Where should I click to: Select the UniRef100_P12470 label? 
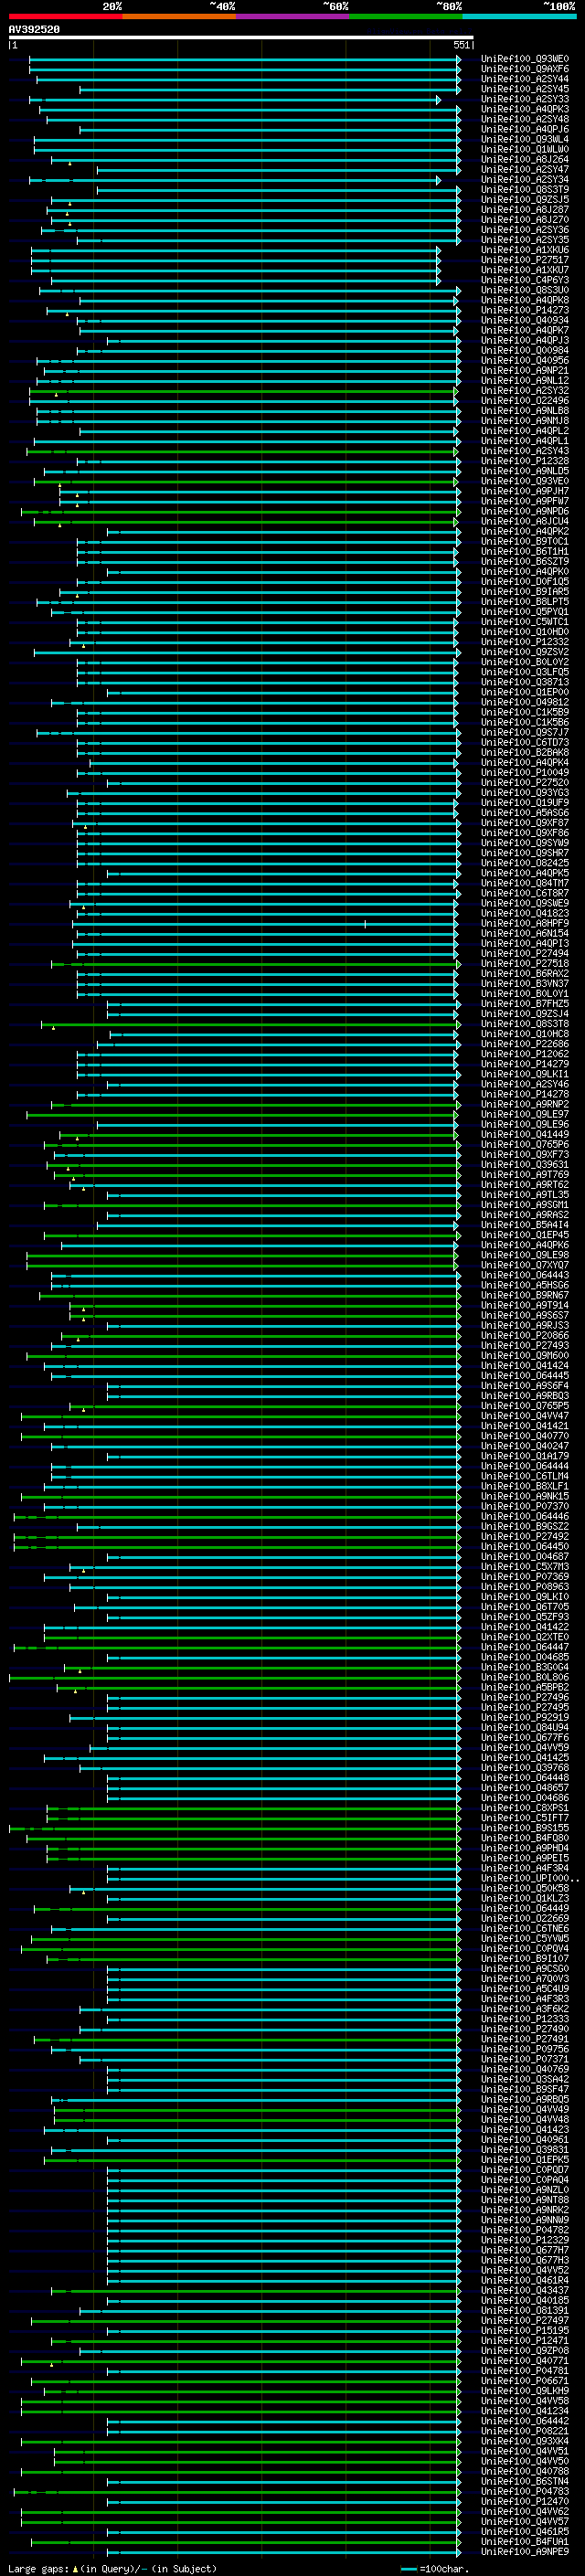pyautogui.click(x=525, y=2500)
